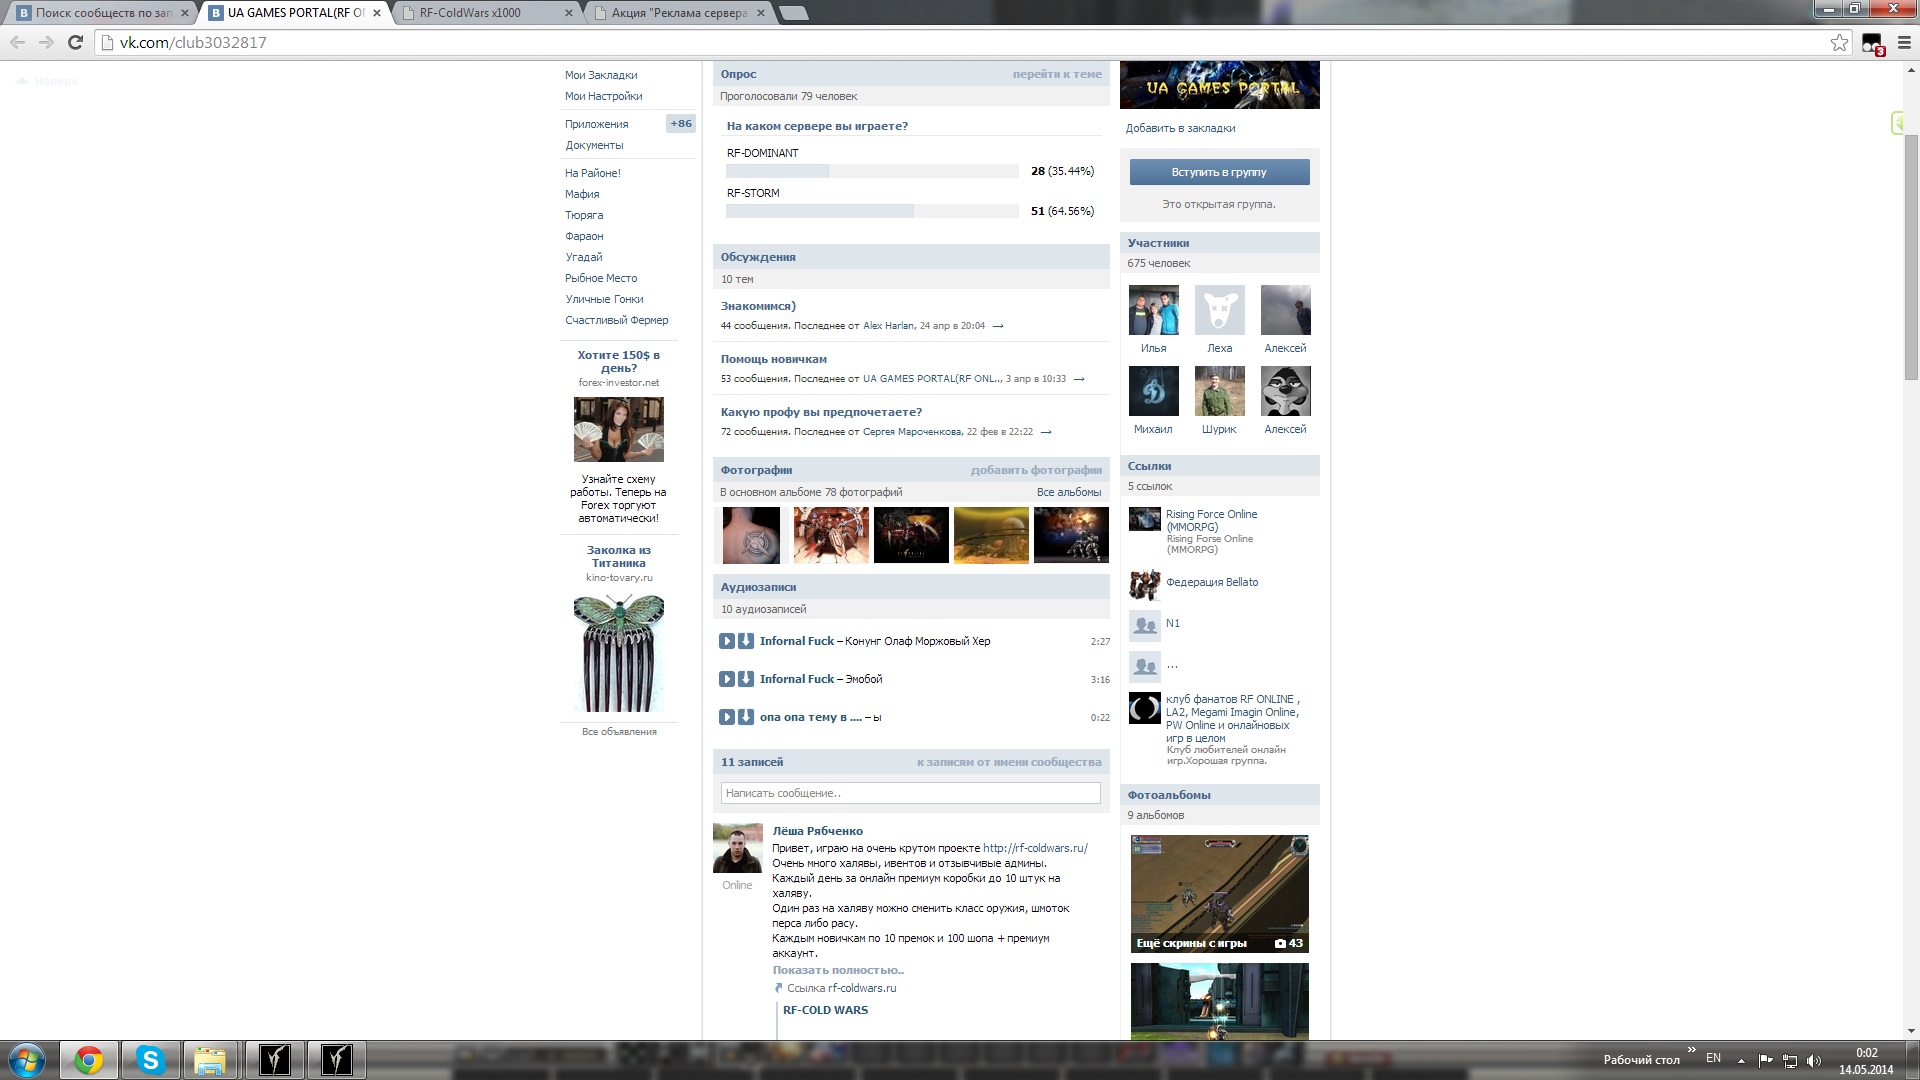The image size is (1920, 1080).
Task: Open the tattoo photo thumbnail
Action: [x=751, y=535]
